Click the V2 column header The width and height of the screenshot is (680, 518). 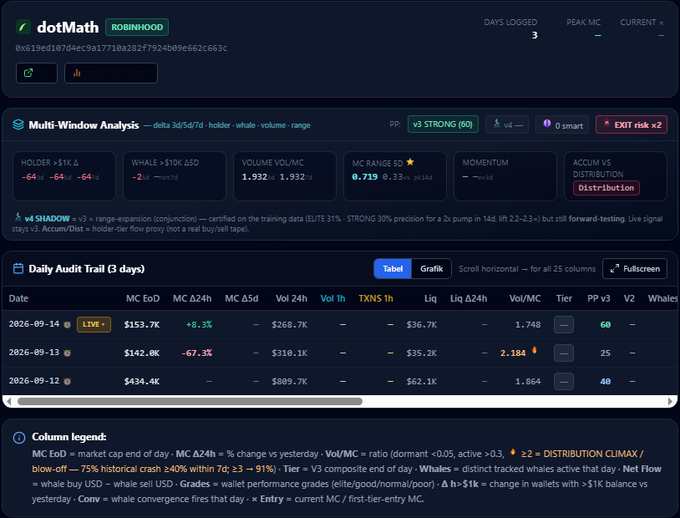629,298
